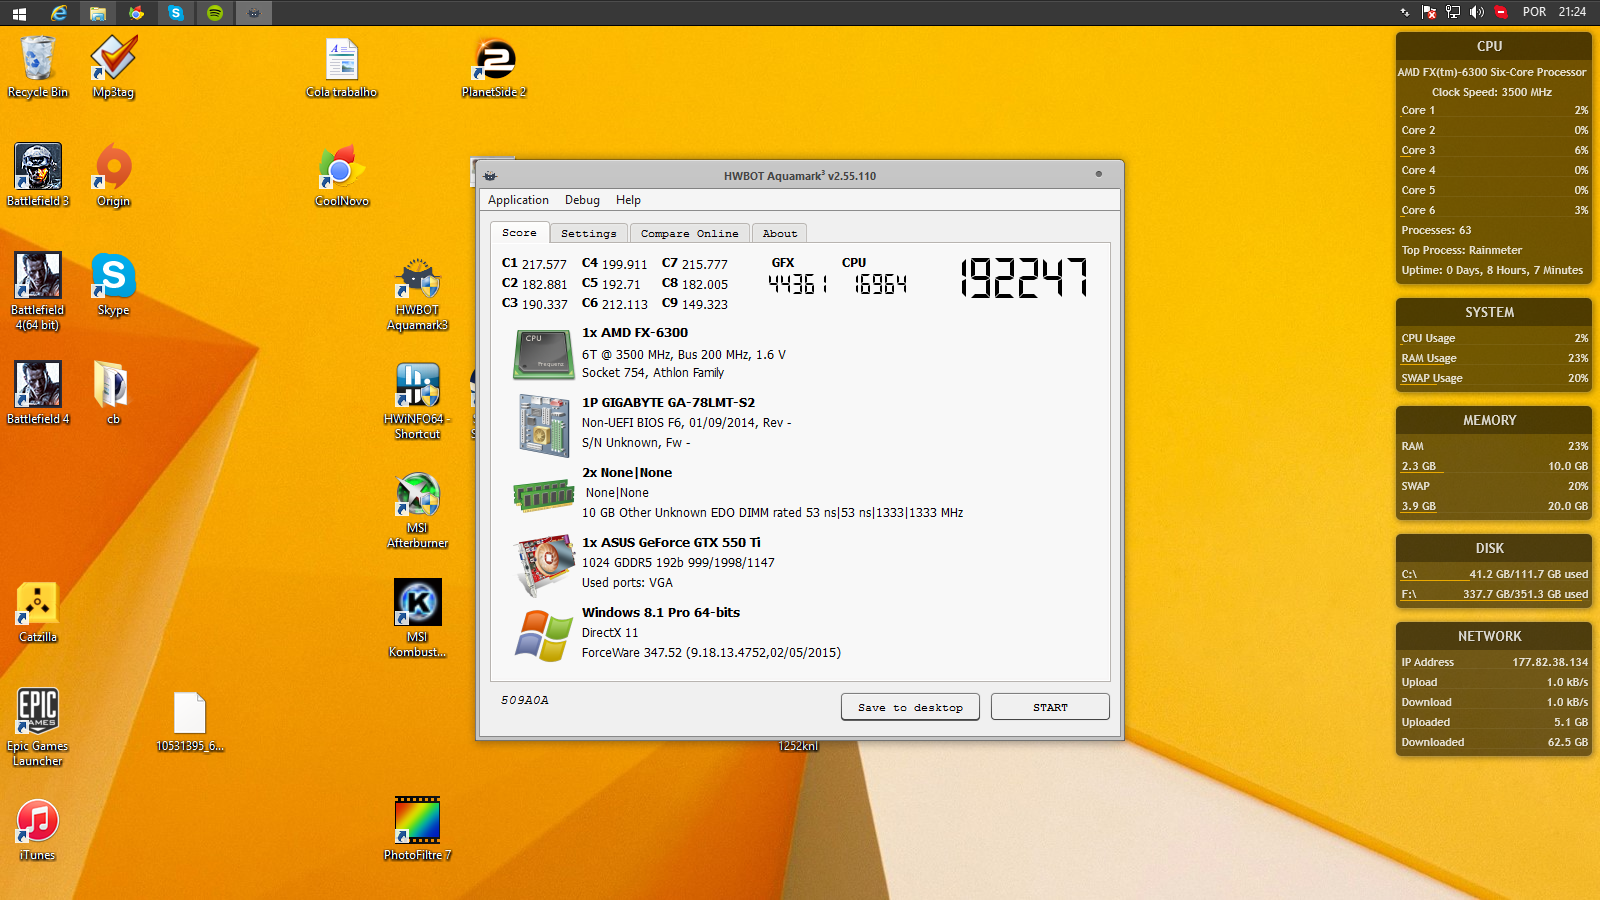Screen dimensions: 1600x900
Task: Click the C:\ disk usage row
Action: click(x=1494, y=574)
